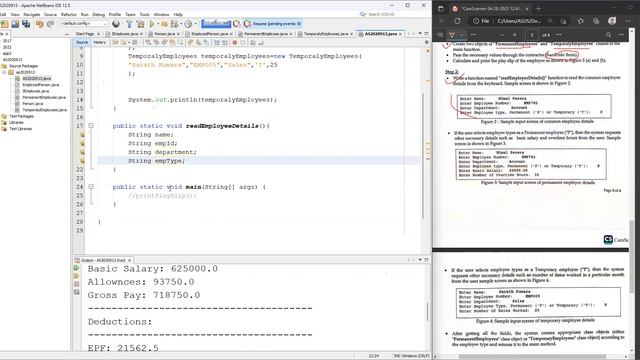The height and width of the screenshot is (360, 640).
Task: Open TemporalyEmployees.java in project tree
Action: pos(44,110)
